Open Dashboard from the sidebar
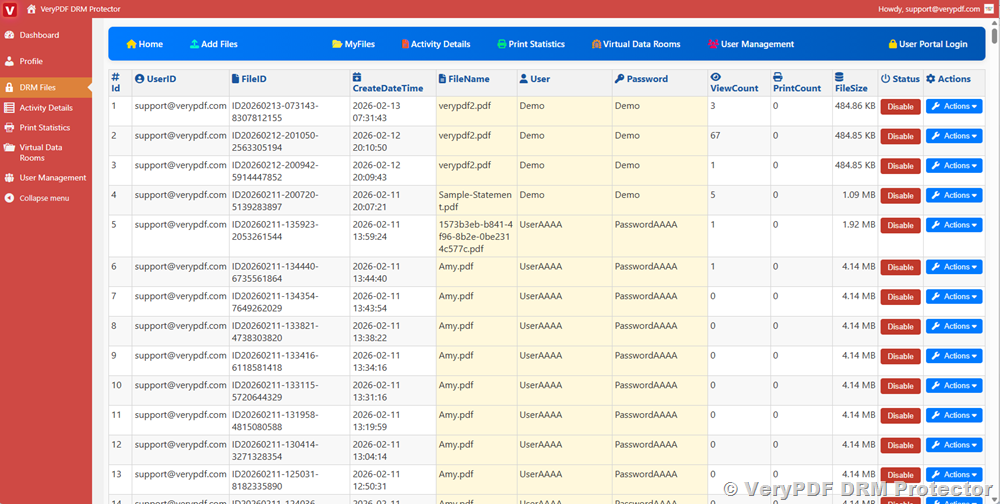This screenshot has width=1000, height=504. click(39, 35)
